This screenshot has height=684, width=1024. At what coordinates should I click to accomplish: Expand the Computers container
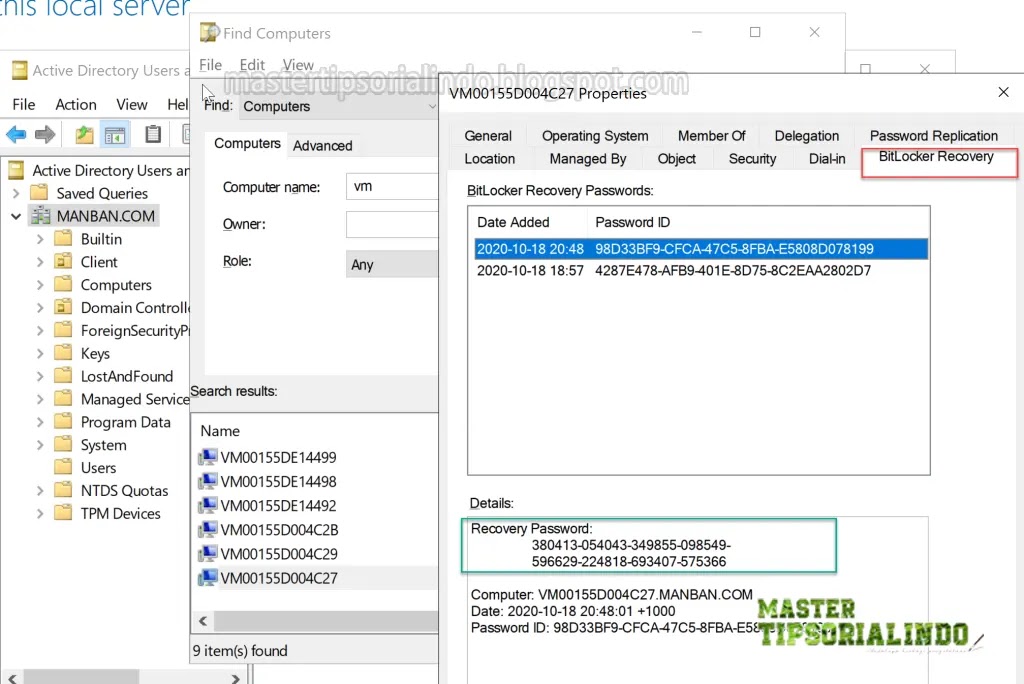click(x=40, y=285)
